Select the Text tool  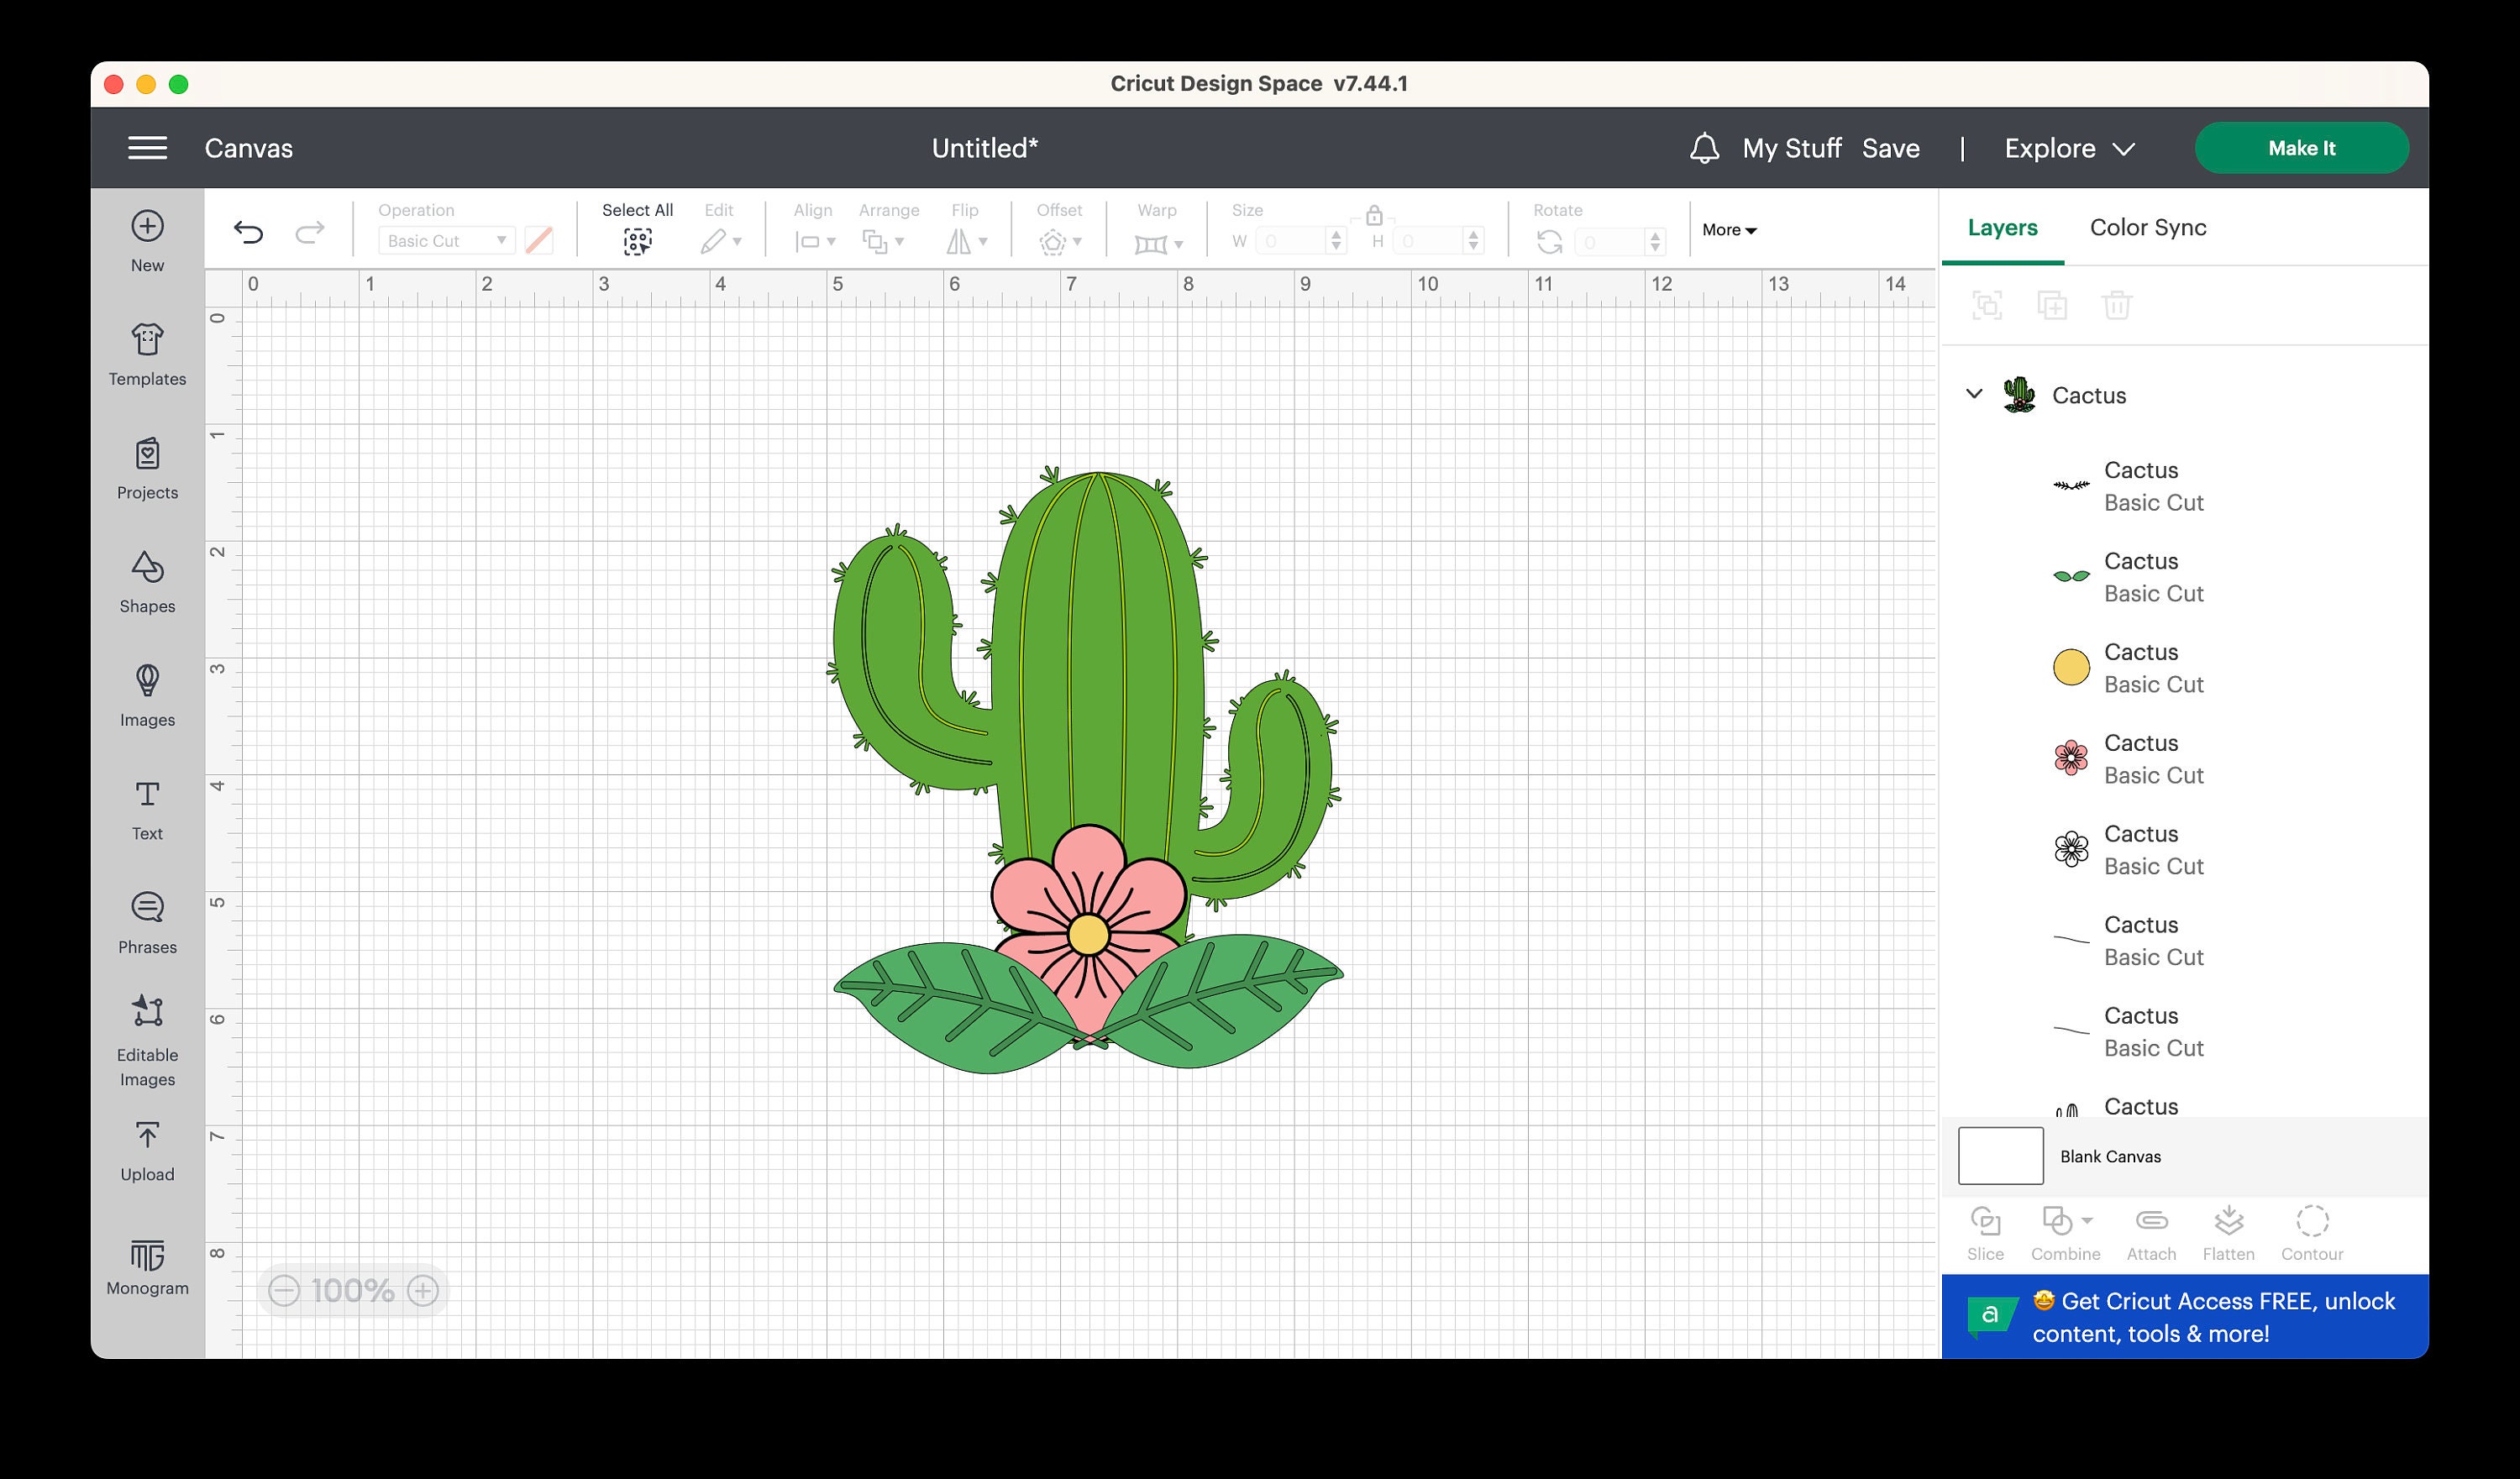(146, 810)
